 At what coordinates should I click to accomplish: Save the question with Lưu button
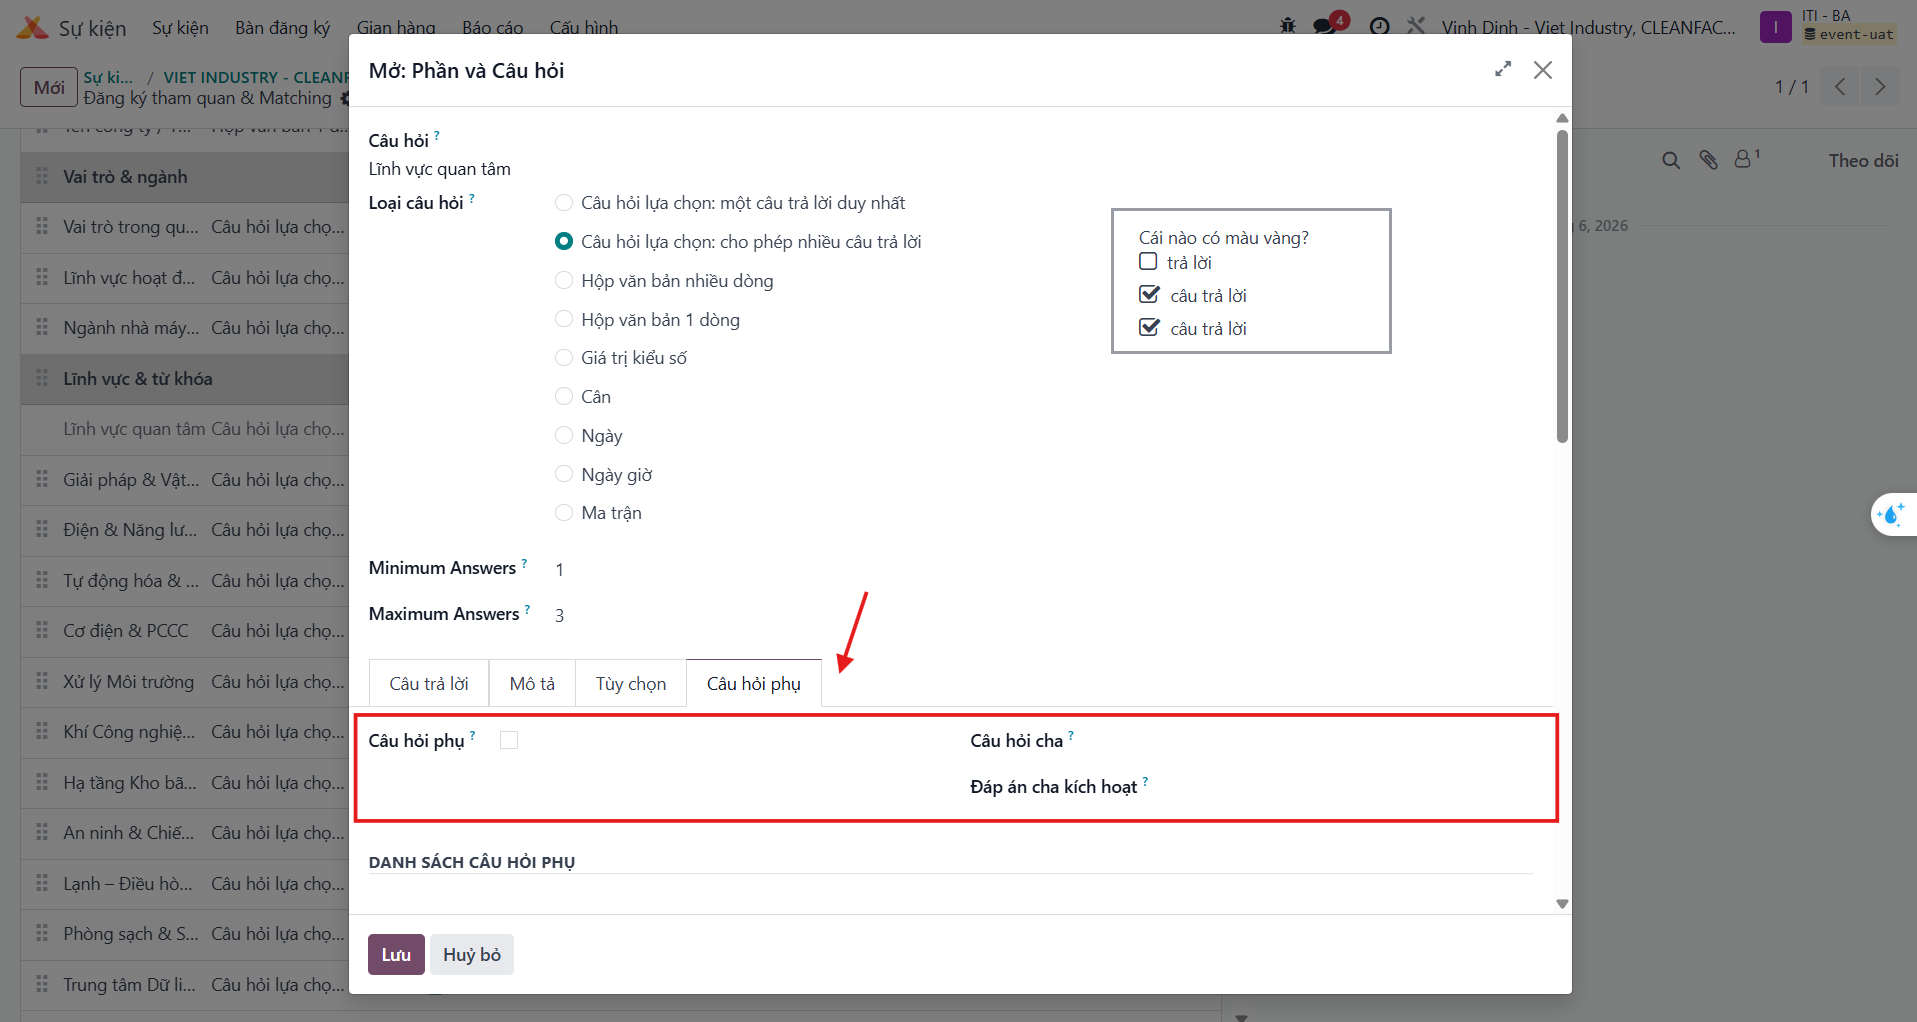click(396, 954)
